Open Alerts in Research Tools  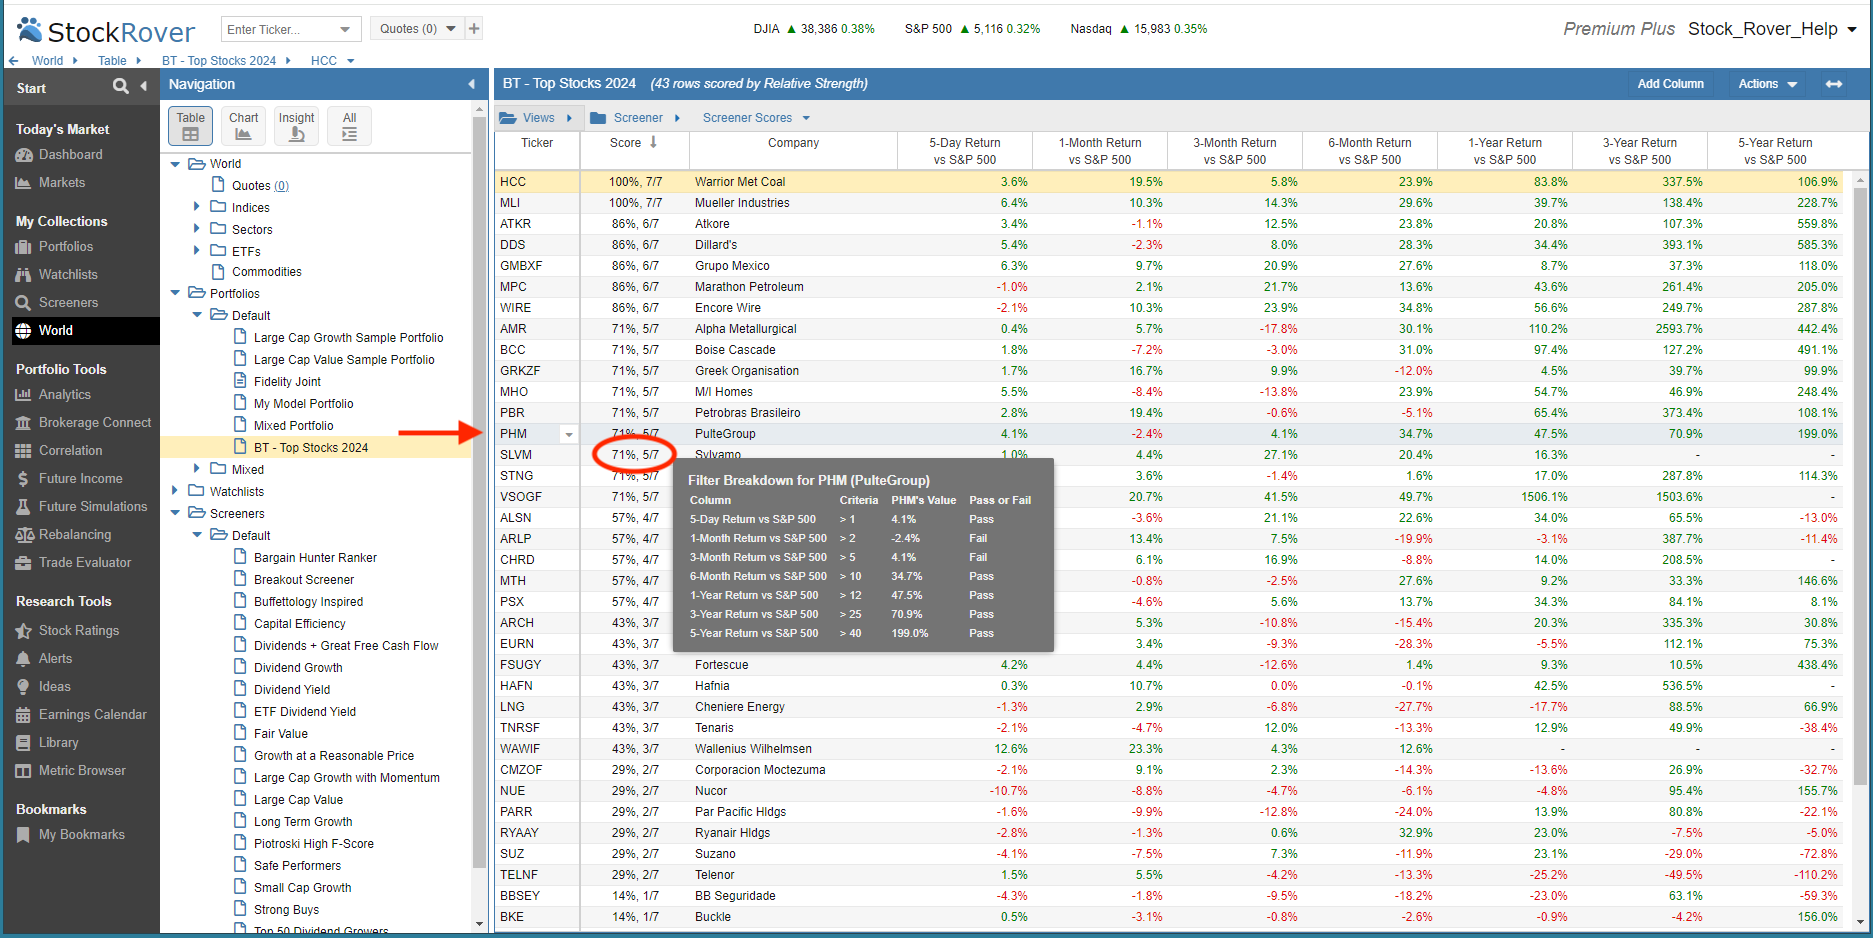[55, 659]
